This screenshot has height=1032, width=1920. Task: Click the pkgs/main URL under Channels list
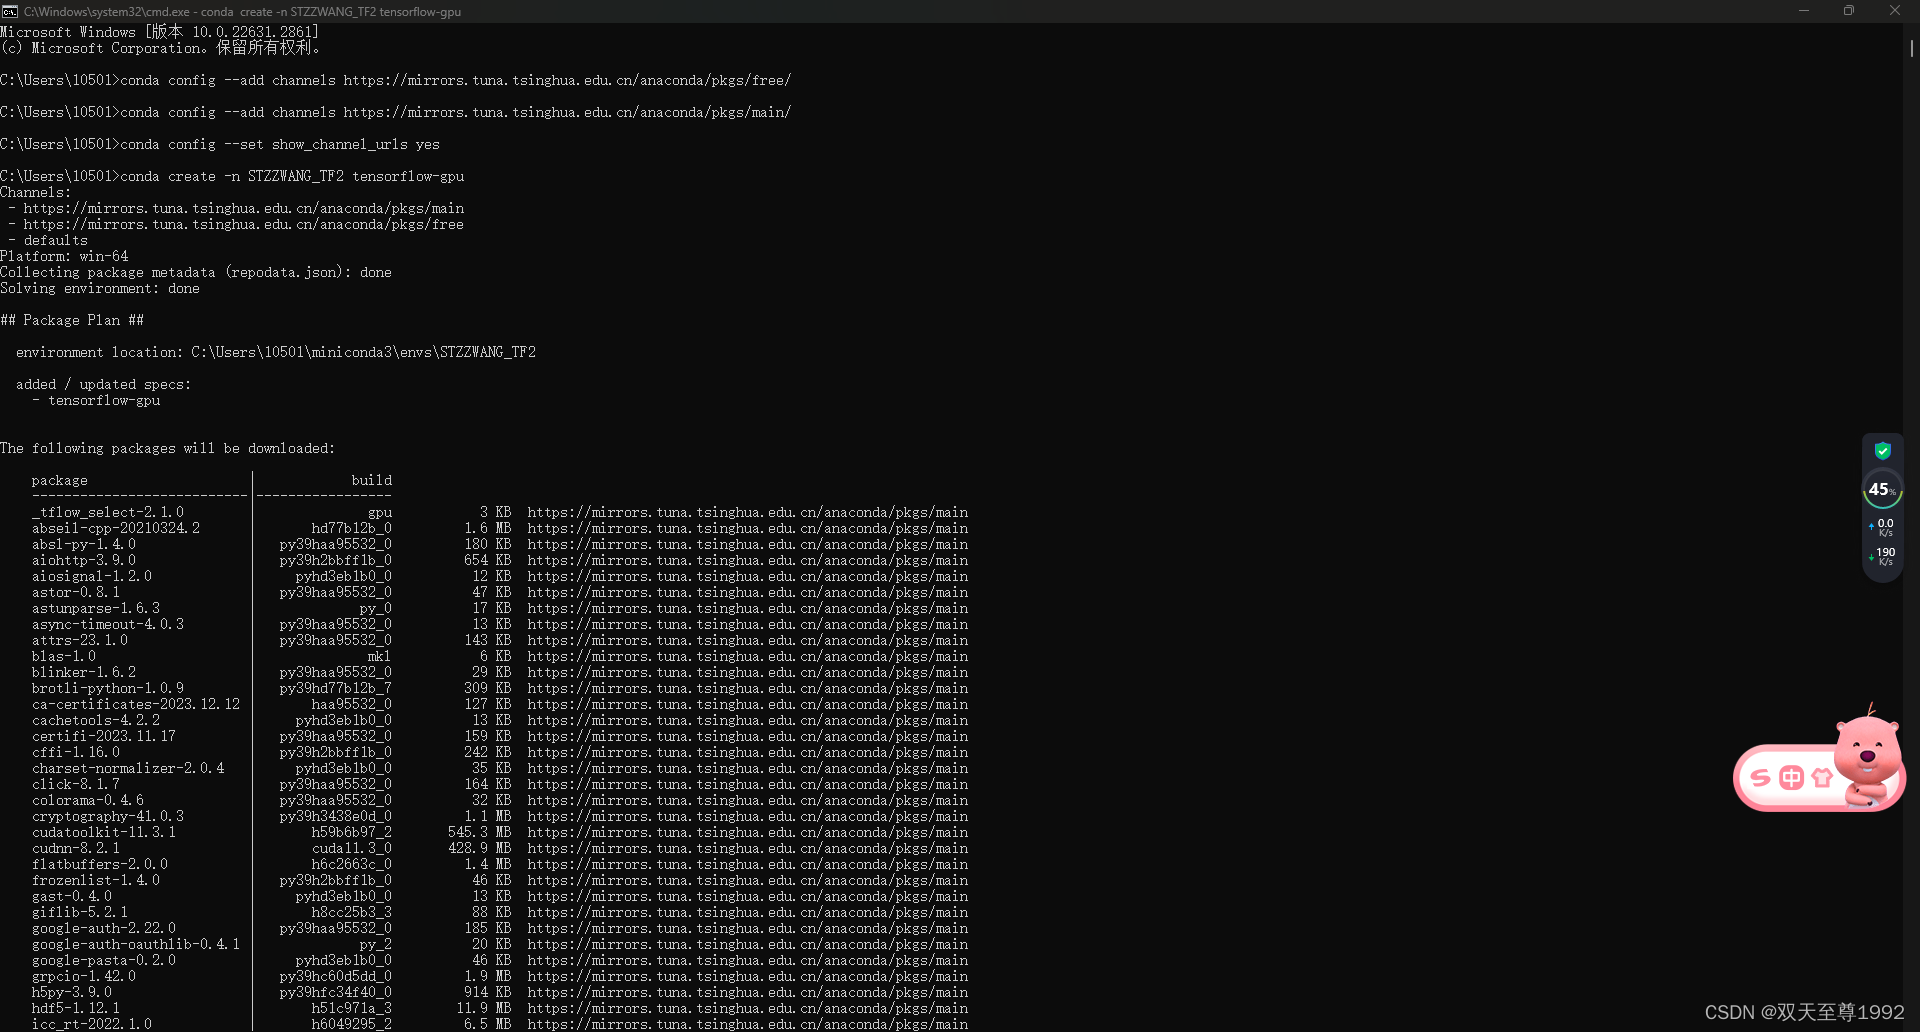244,208
